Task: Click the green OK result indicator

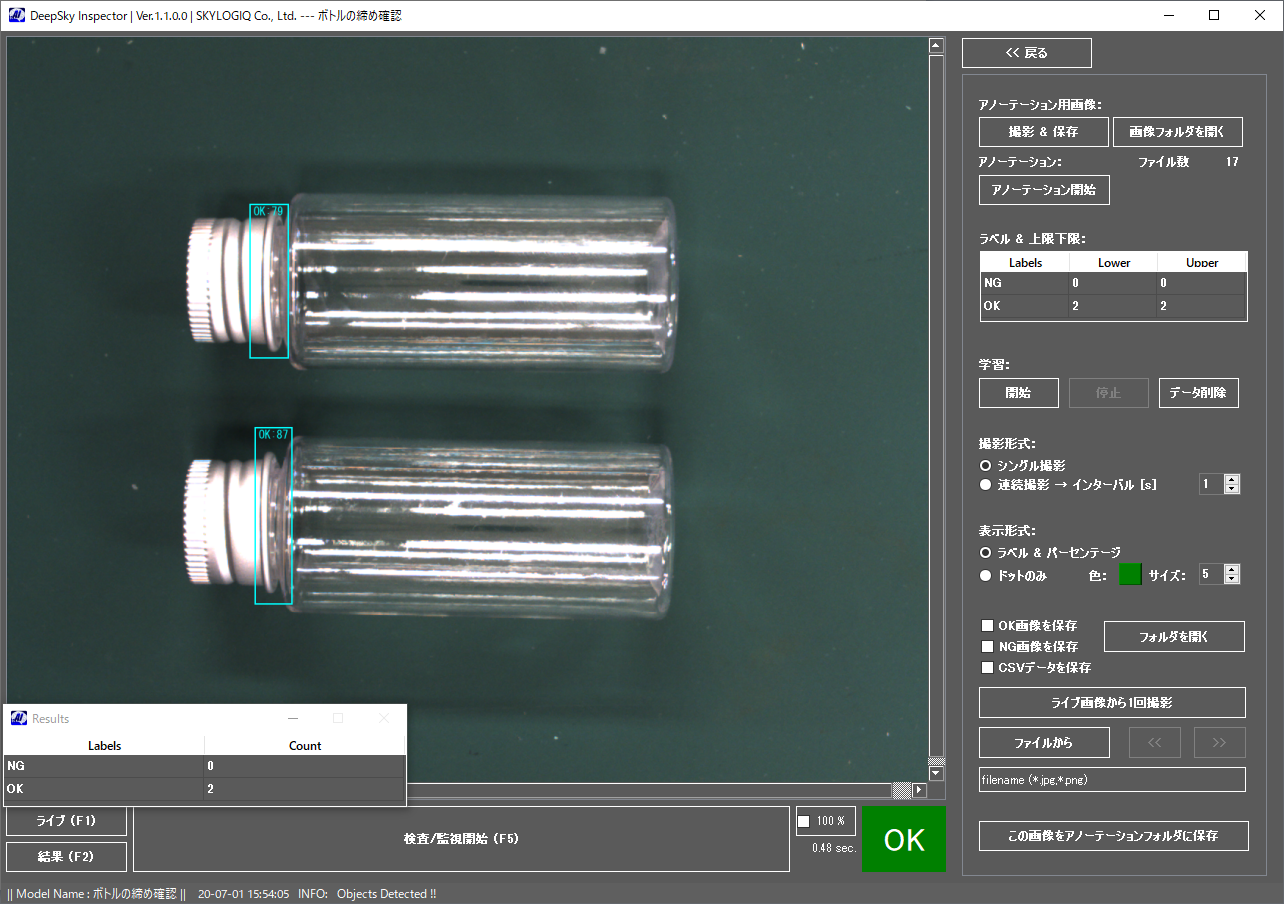Action: 904,839
